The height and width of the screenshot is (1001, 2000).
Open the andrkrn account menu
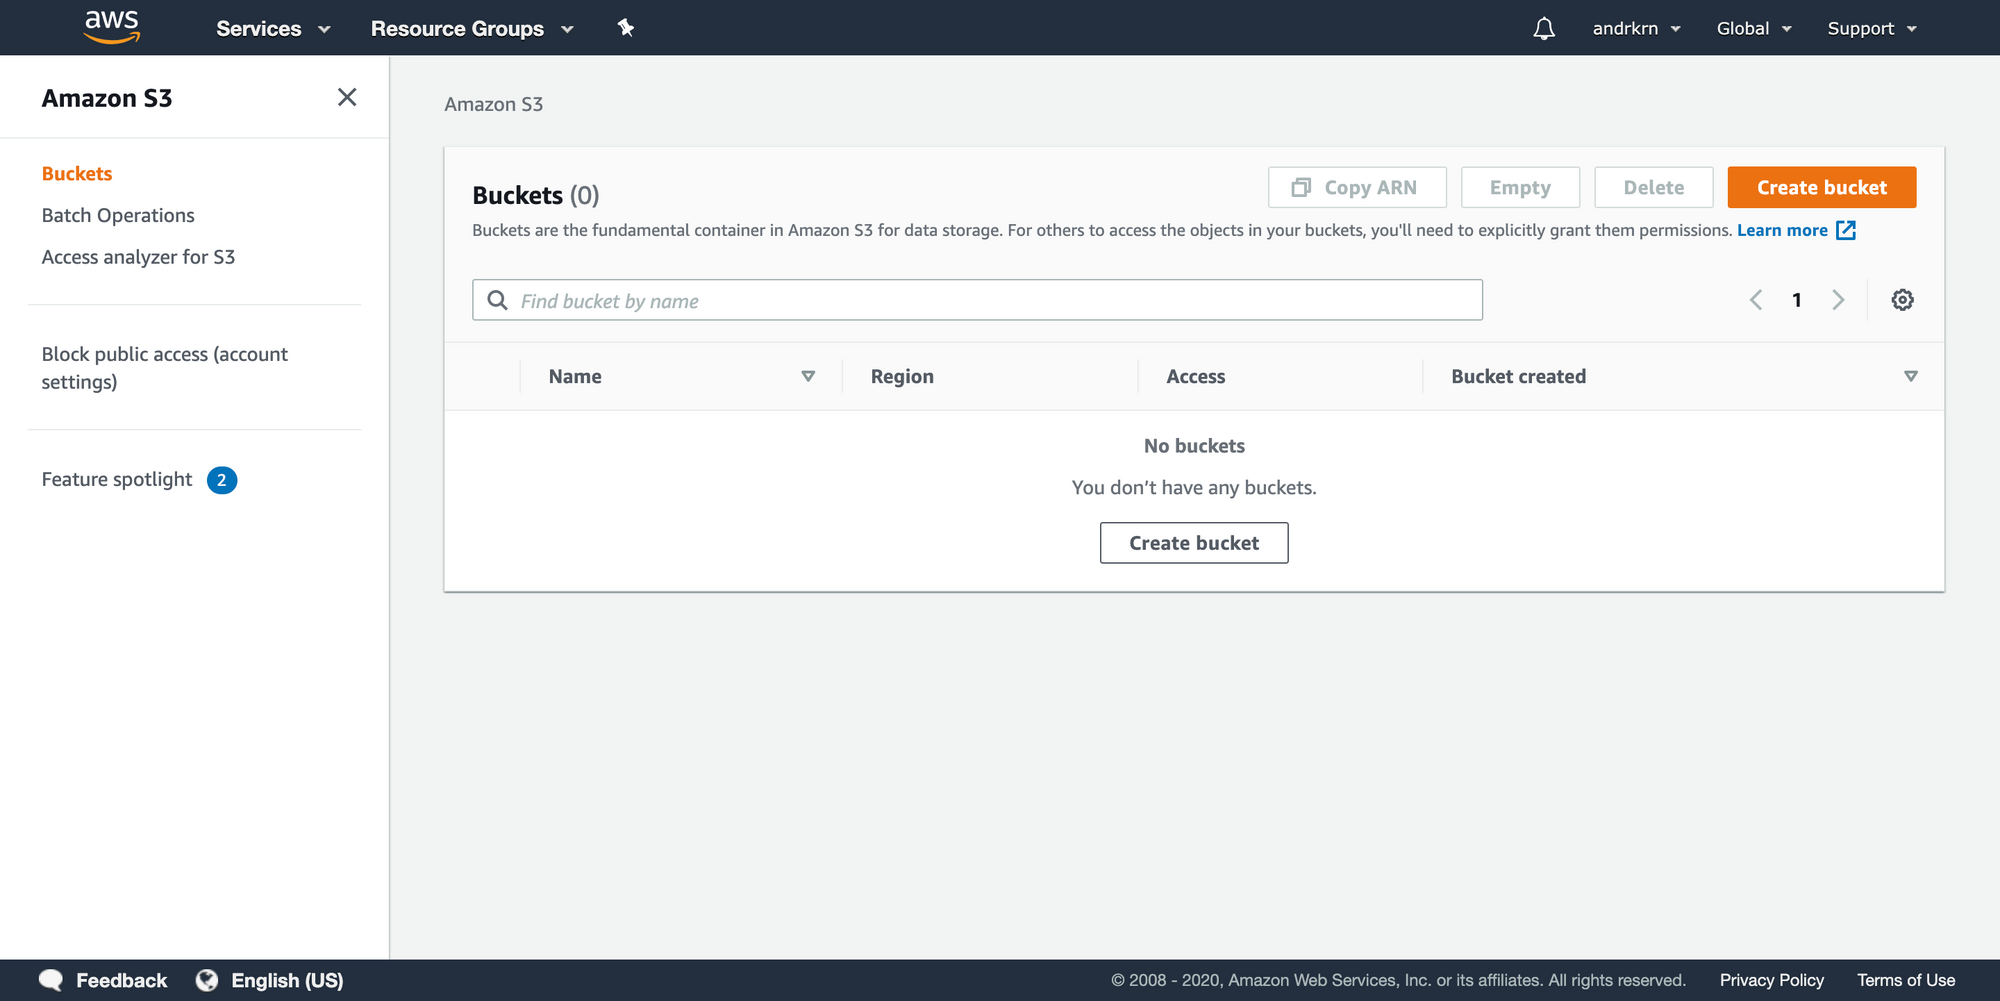point(1636,28)
